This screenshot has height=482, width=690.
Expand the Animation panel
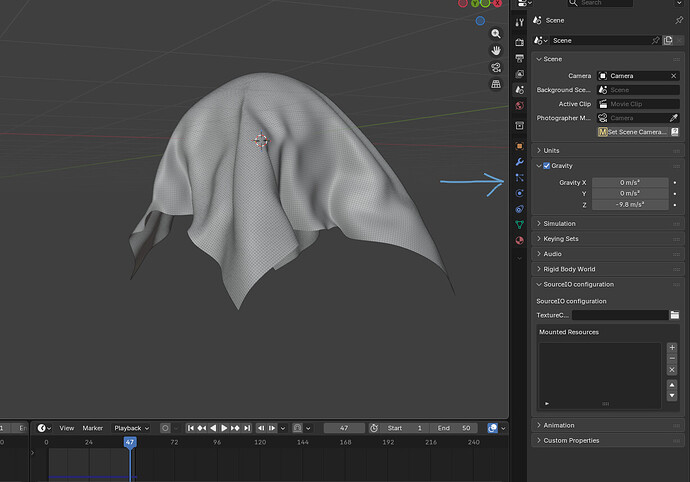[x=608, y=425]
